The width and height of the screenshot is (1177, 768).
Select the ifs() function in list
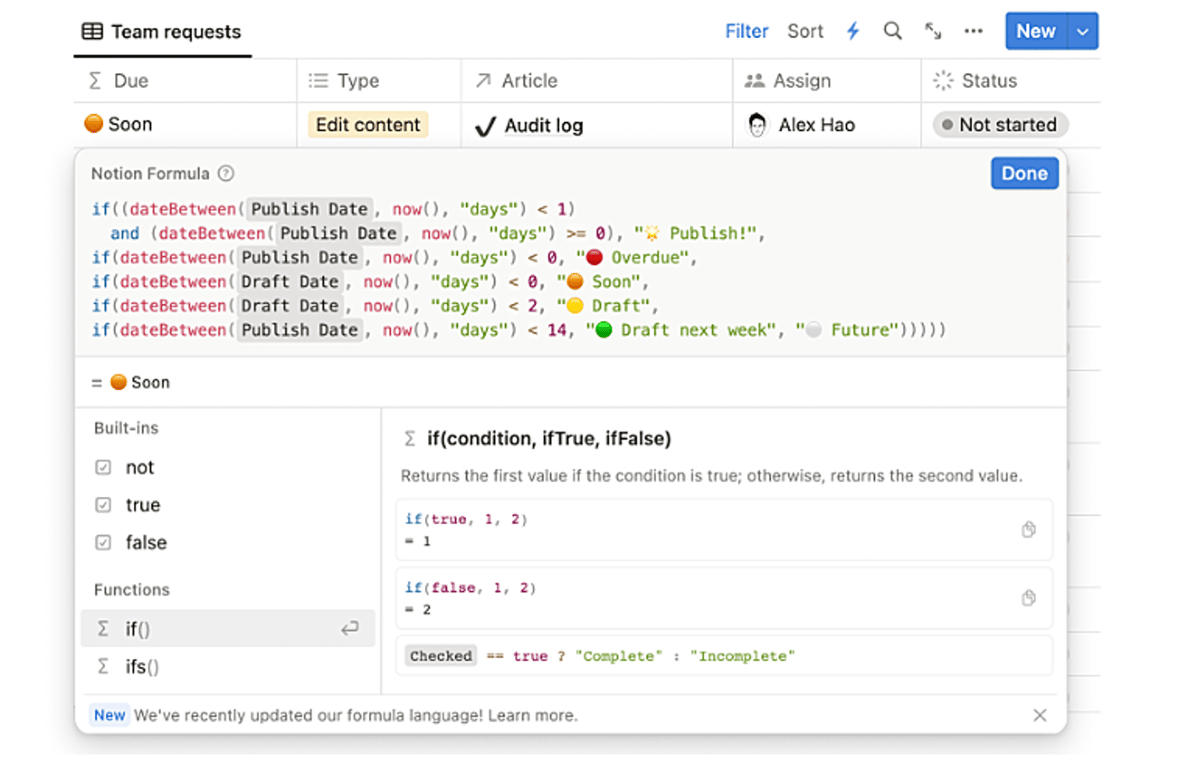pos(227,666)
